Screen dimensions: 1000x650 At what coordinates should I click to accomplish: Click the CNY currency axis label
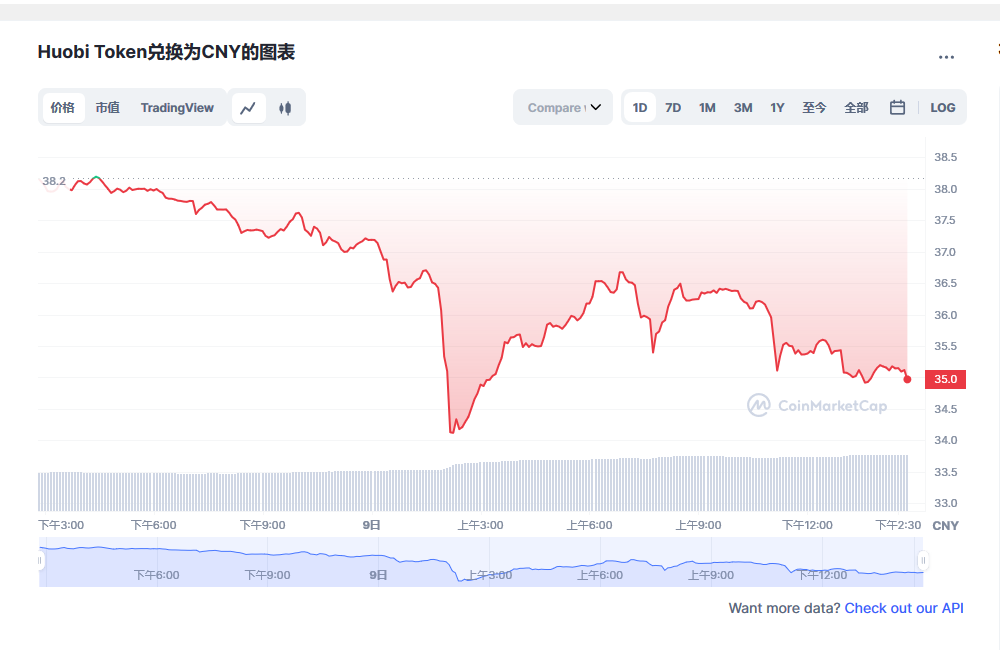pos(945,526)
